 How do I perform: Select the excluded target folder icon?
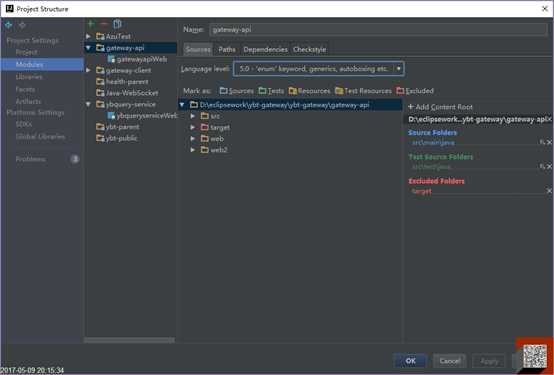pos(205,127)
